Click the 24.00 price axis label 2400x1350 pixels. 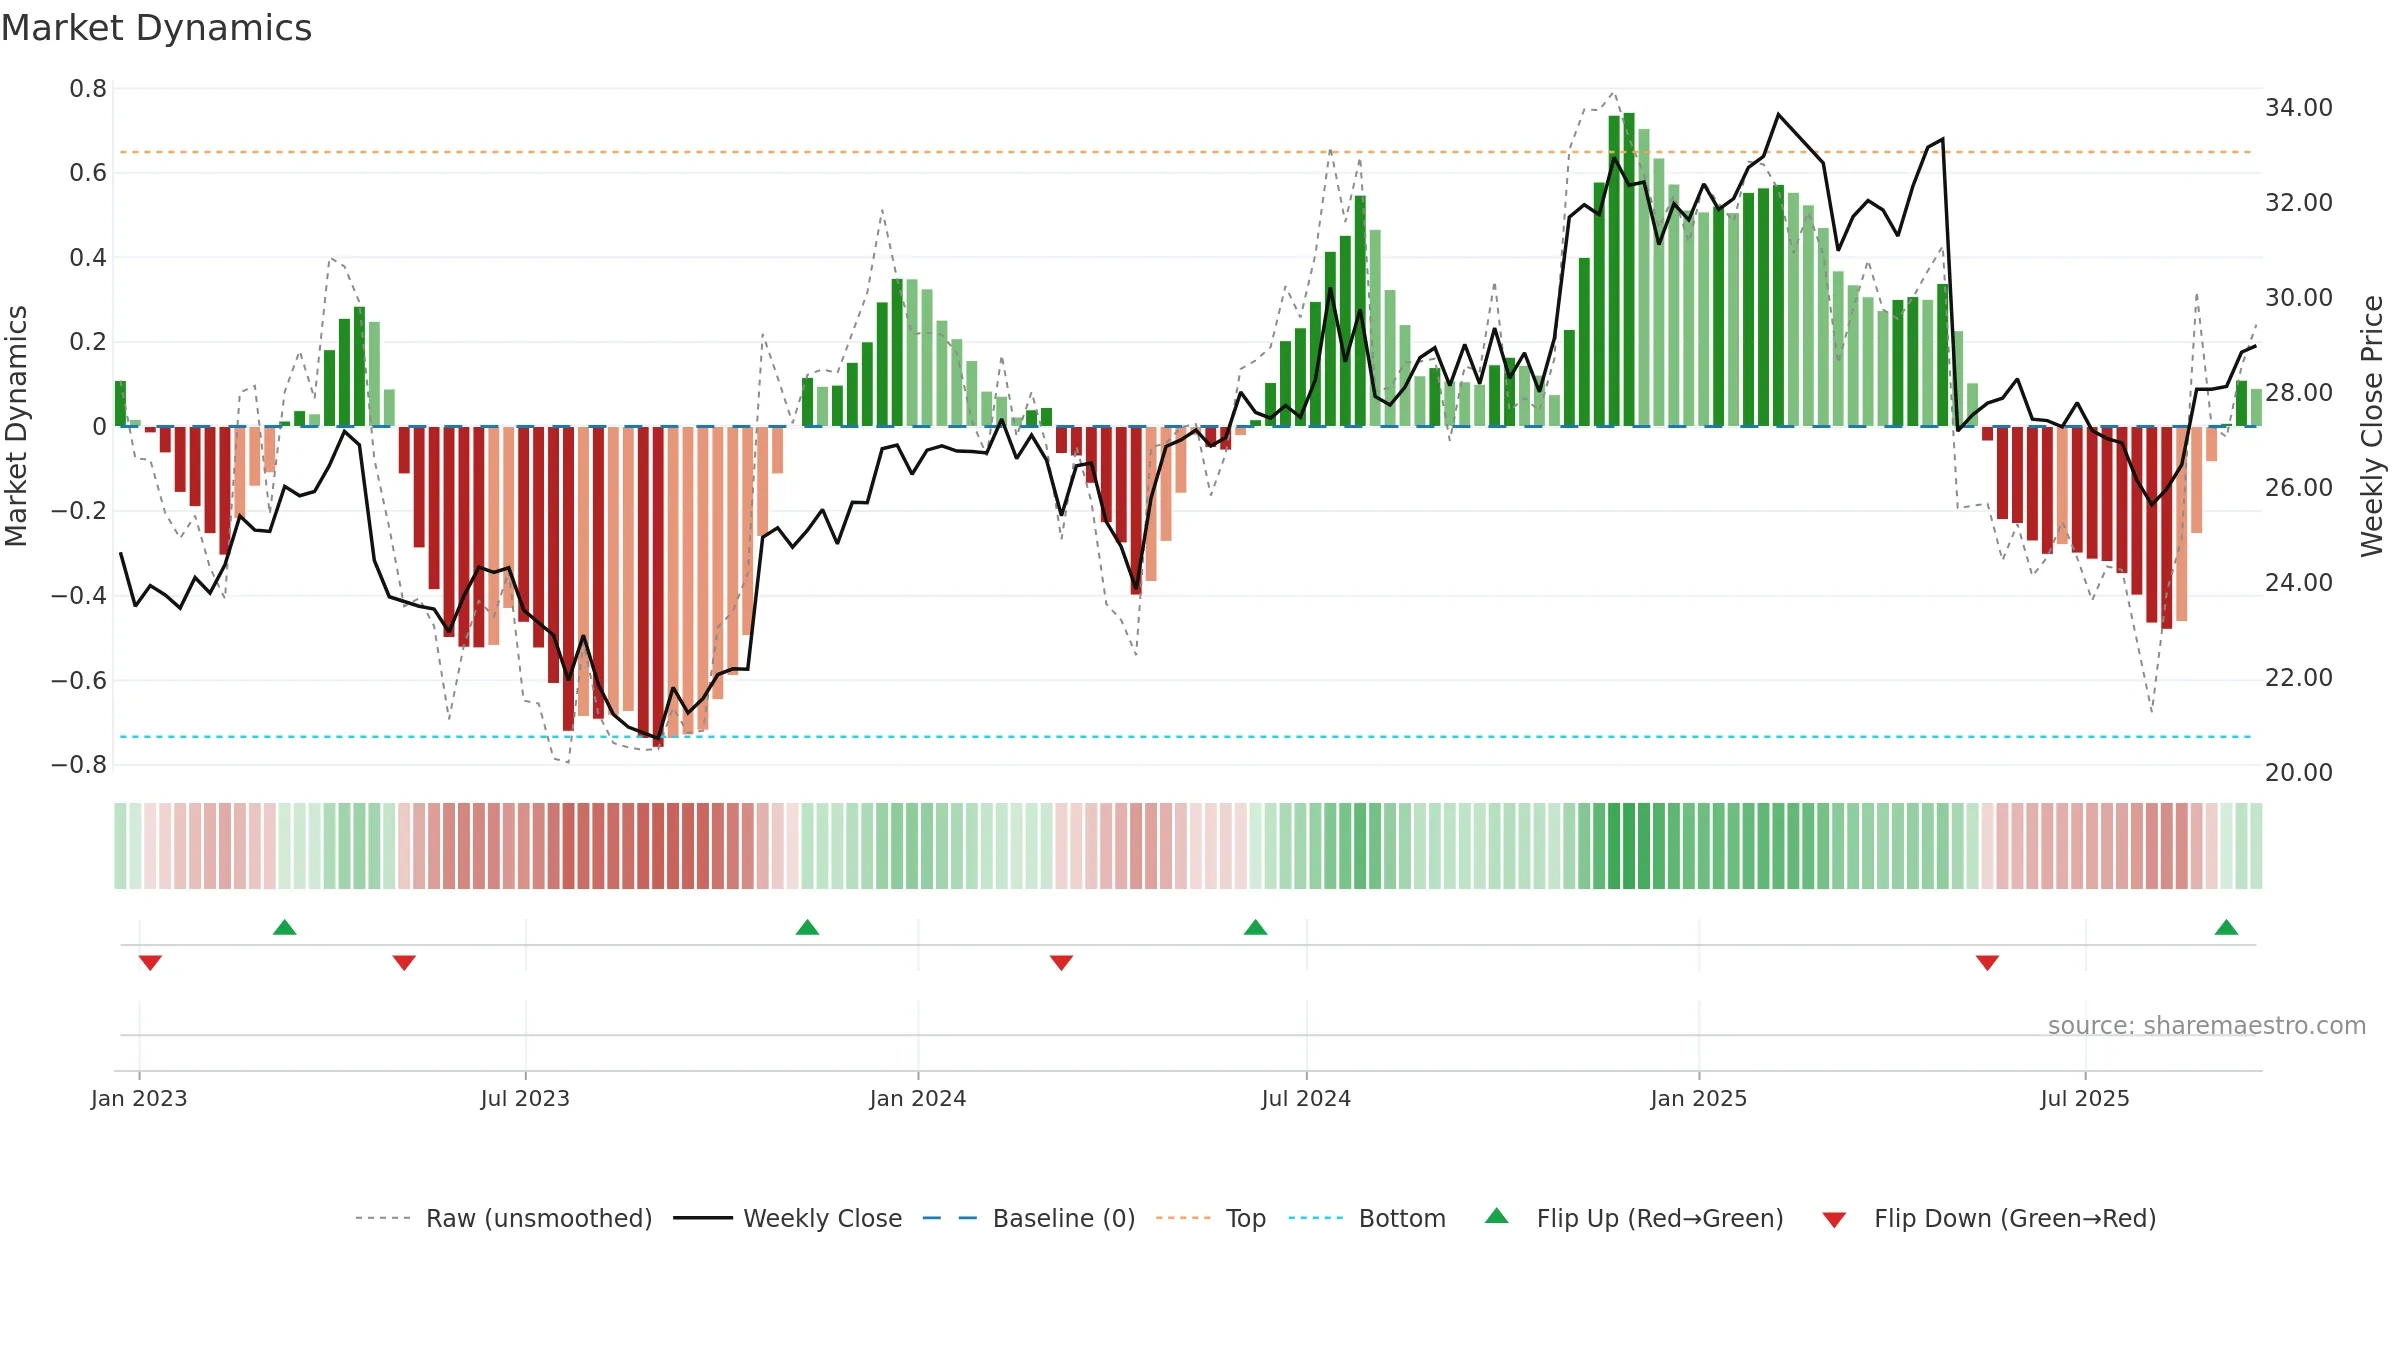(x=2299, y=583)
